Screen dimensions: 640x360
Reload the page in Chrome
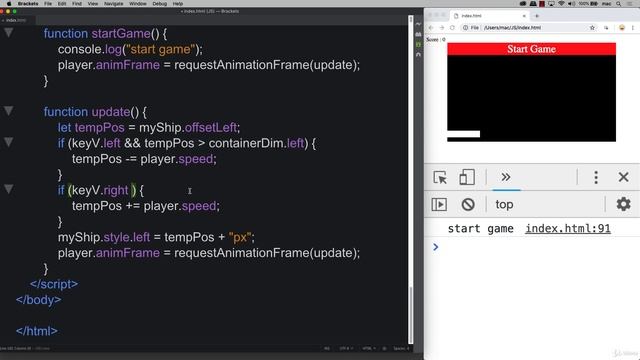(452, 27)
